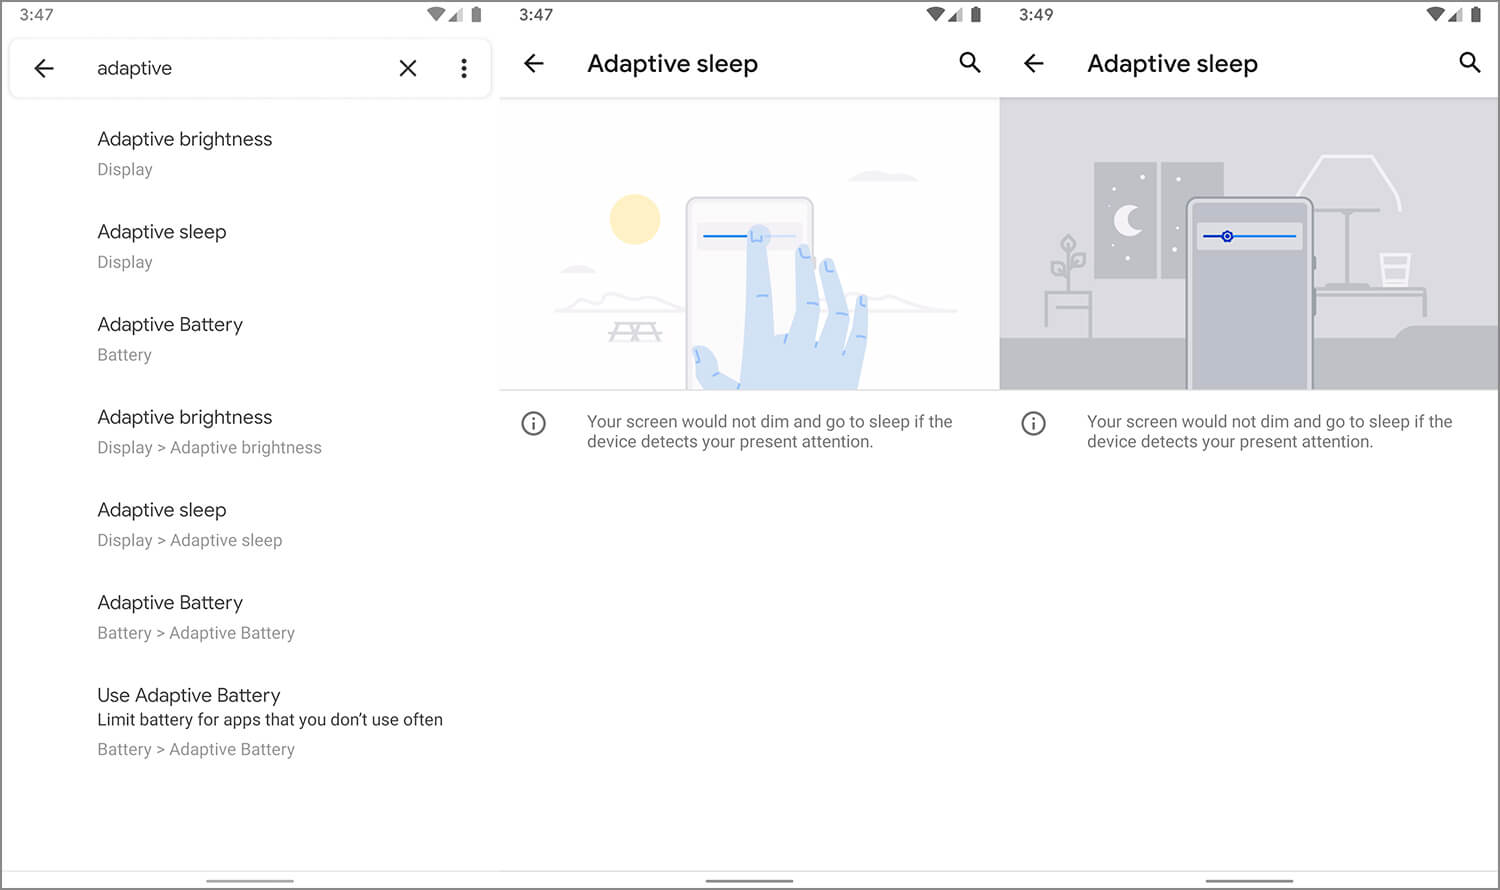Open the 'Use Adaptive Battery' result
This screenshot has width=1500, height=890.
click(x=269, y=720)
